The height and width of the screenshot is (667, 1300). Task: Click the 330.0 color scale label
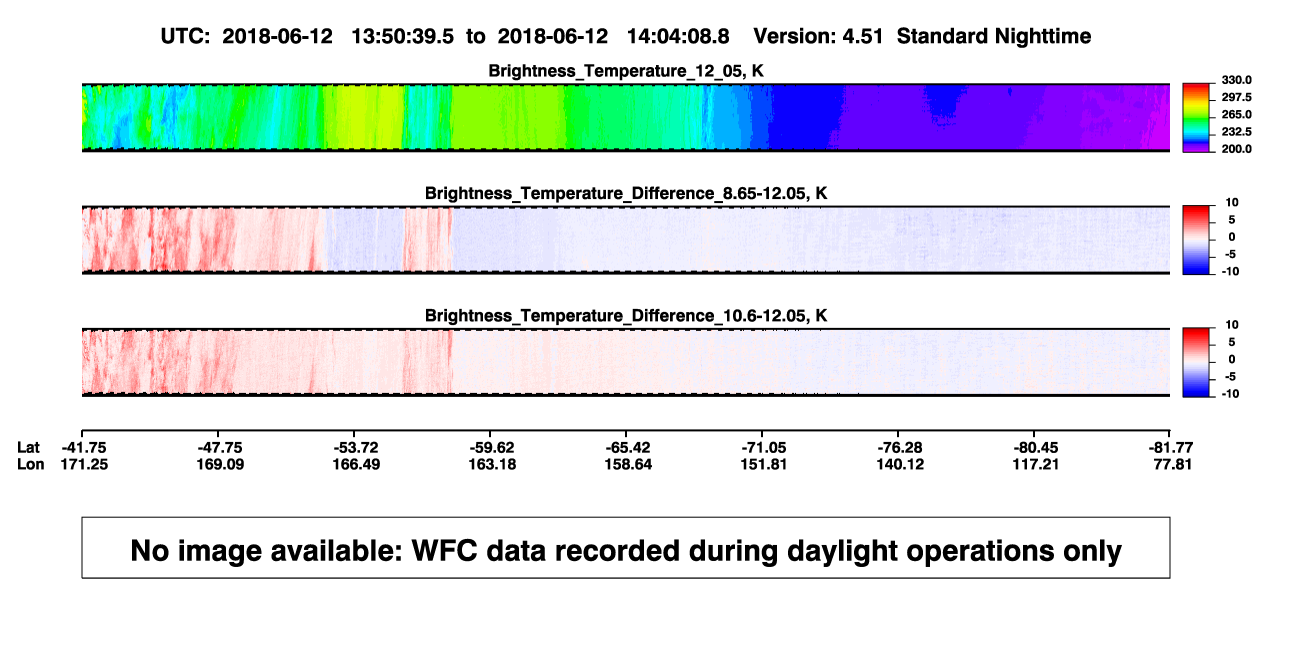[1237, 81]
